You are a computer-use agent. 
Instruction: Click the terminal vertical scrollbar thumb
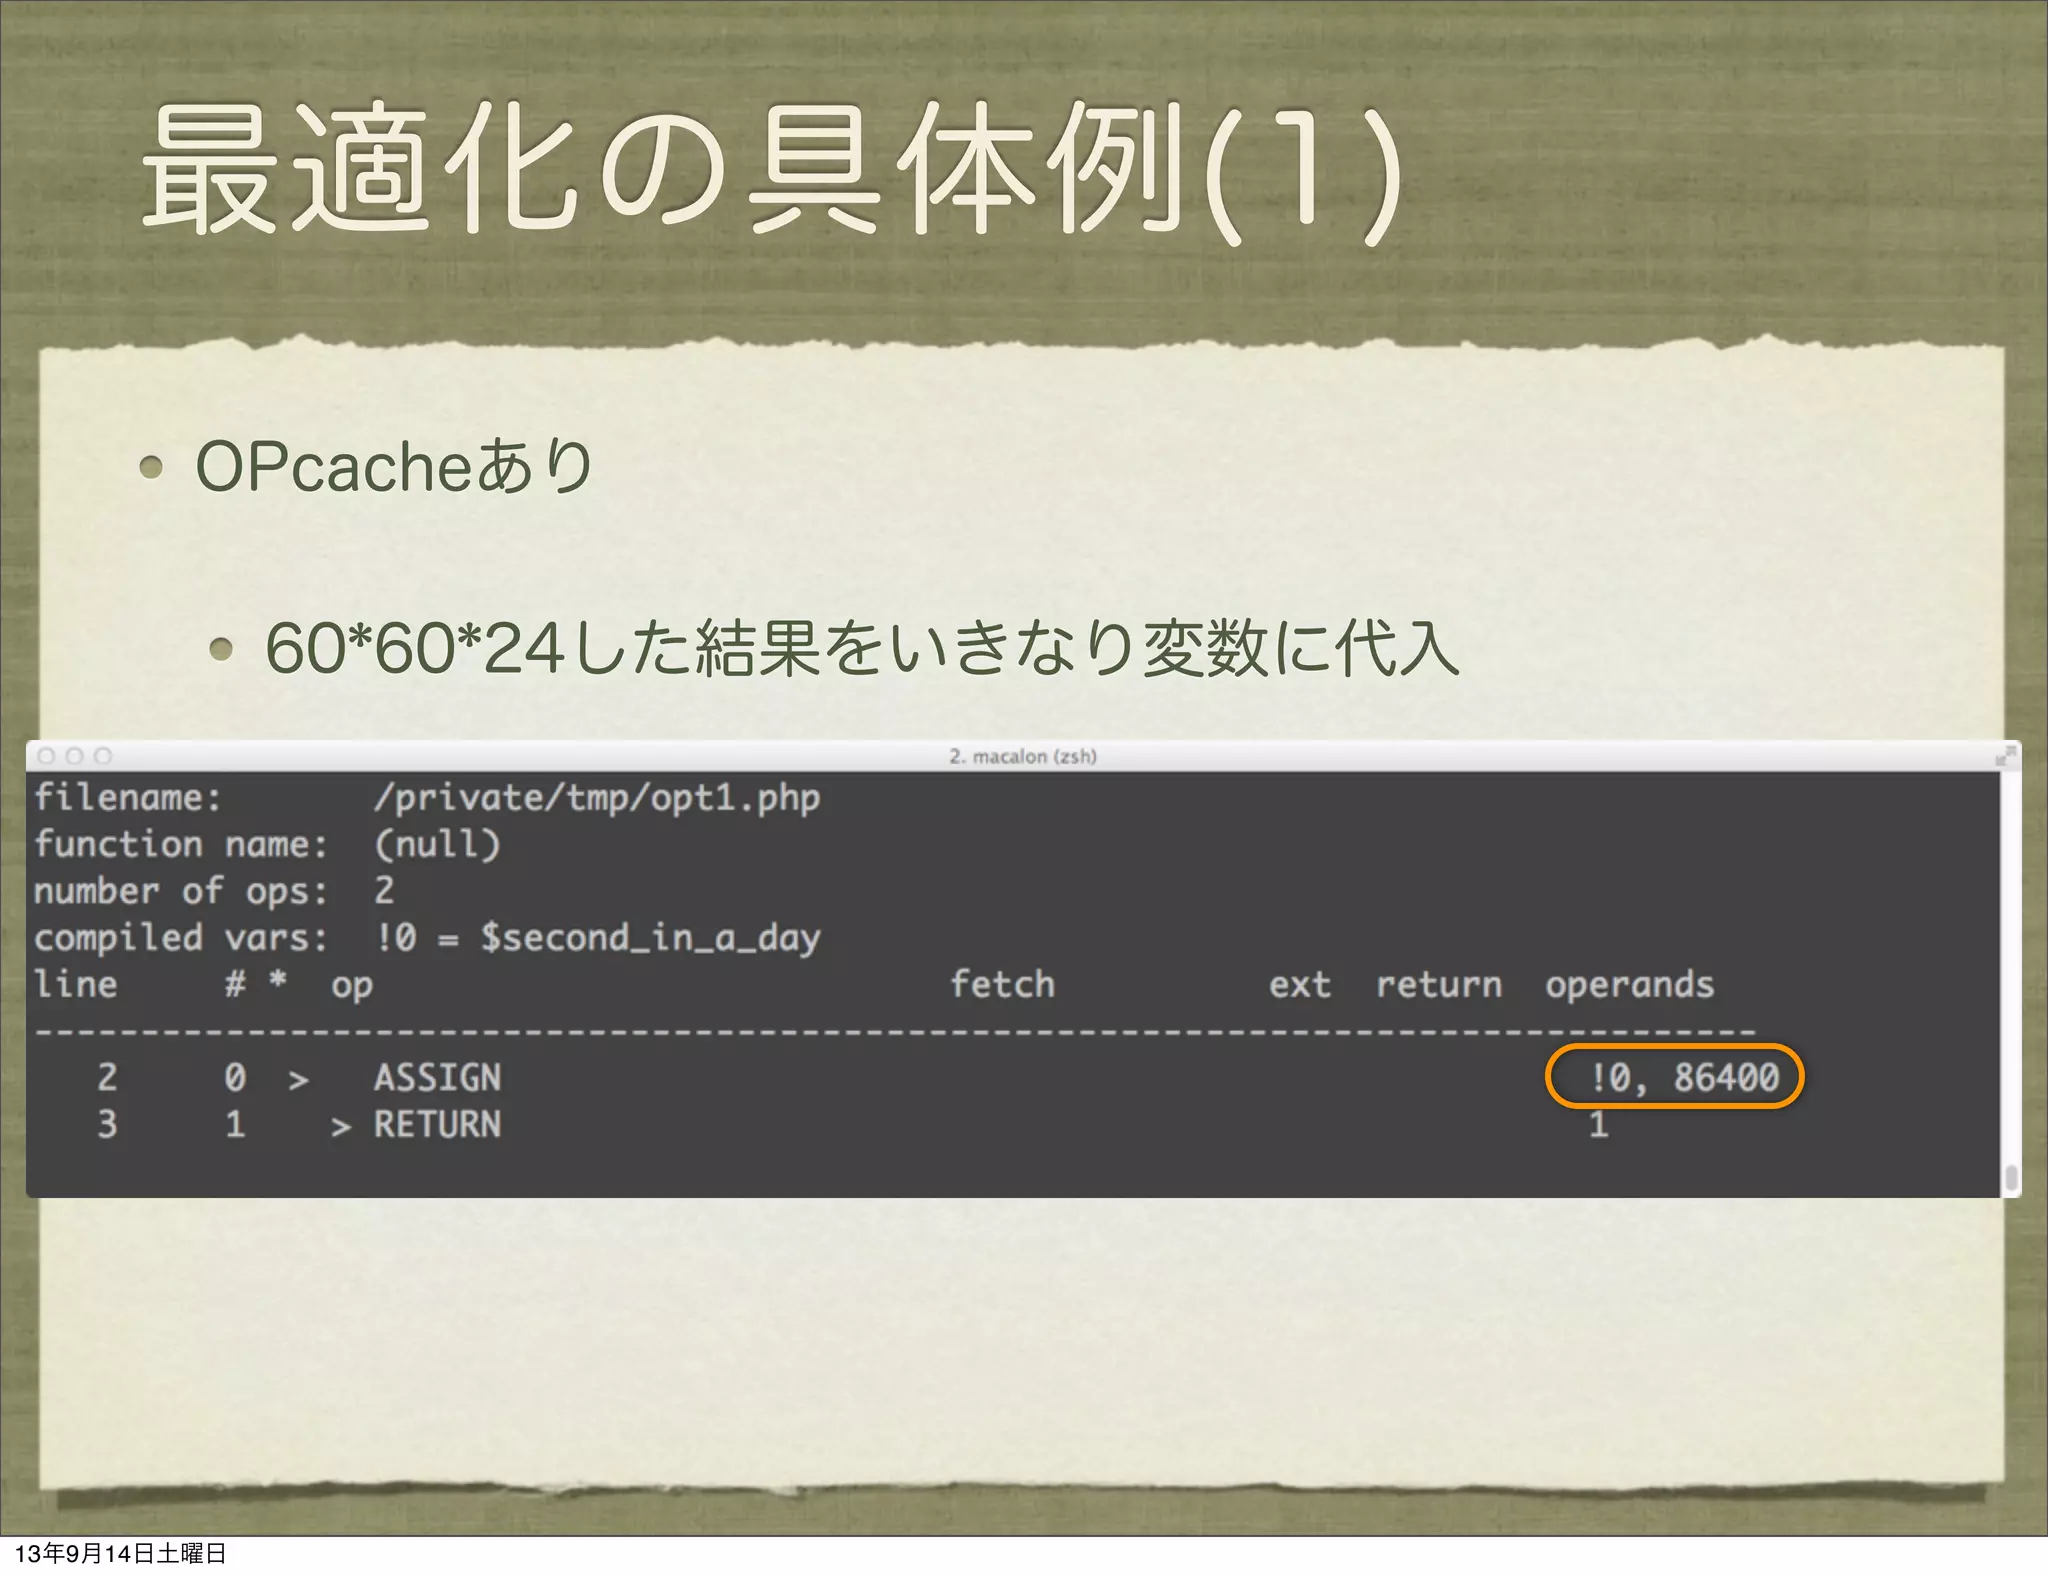click(x=2011, y=1179)
